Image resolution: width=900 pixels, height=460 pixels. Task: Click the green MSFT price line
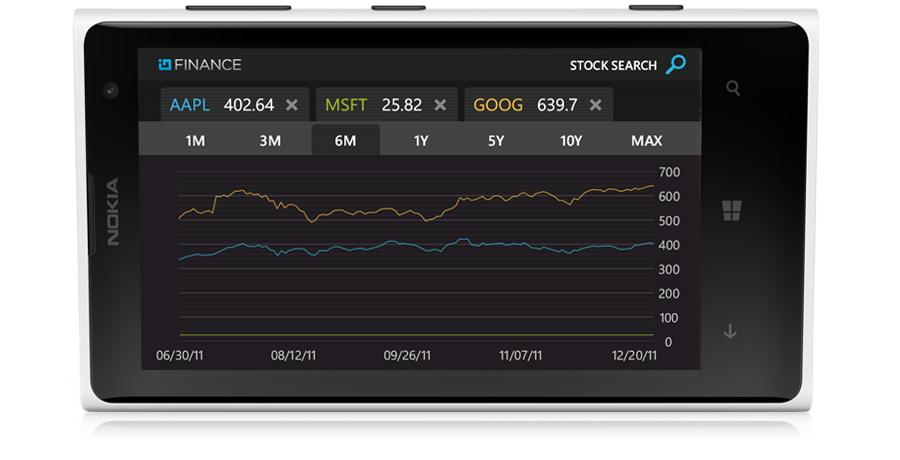pos(416,334)
